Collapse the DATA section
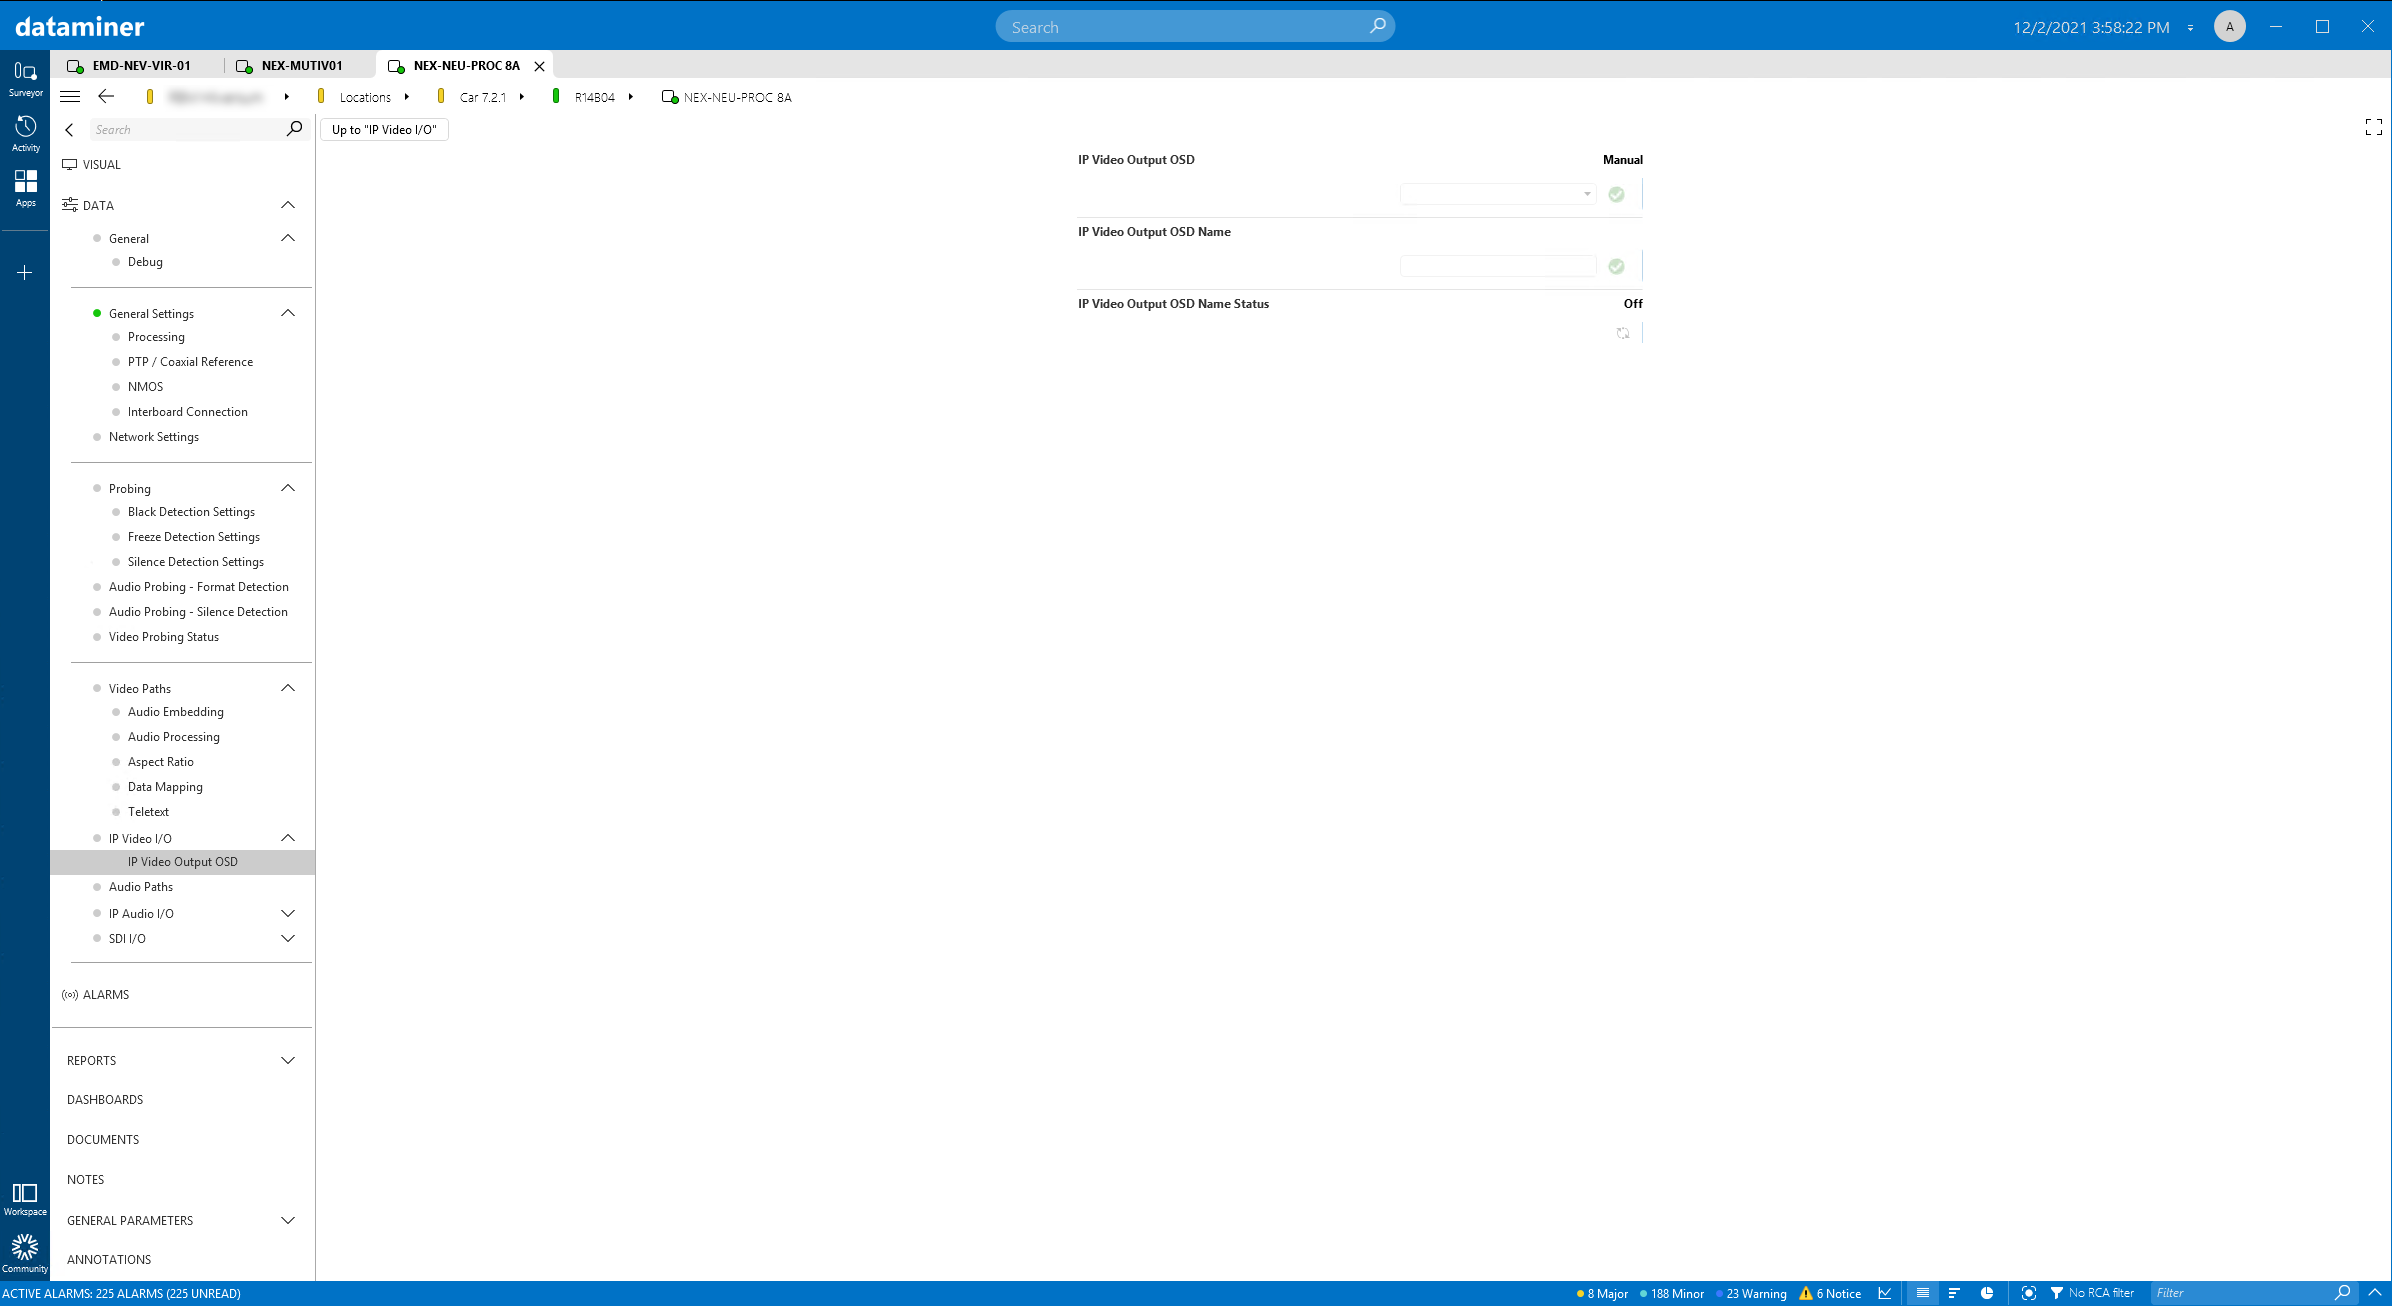 [x=288, y=205]
